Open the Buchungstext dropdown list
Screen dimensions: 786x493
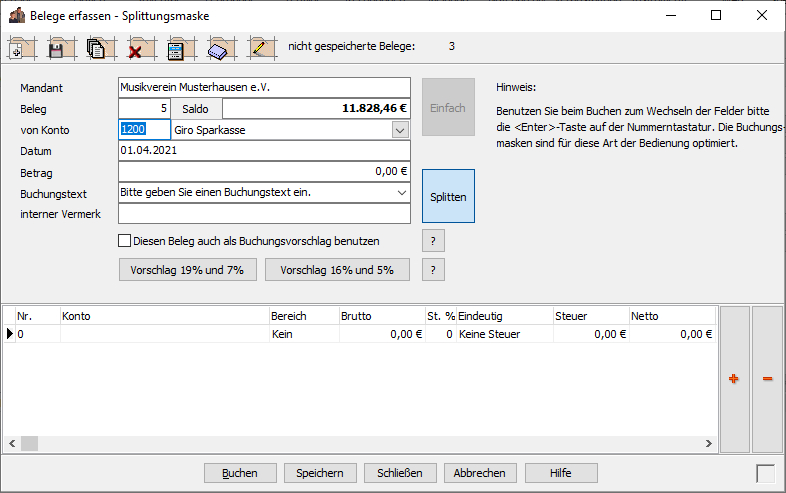pyautogui.click(x=401, y=192)
